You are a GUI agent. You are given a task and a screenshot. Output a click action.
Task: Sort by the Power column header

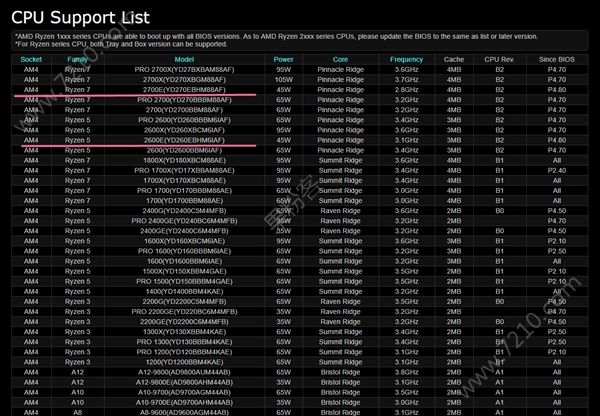point(284,59)
